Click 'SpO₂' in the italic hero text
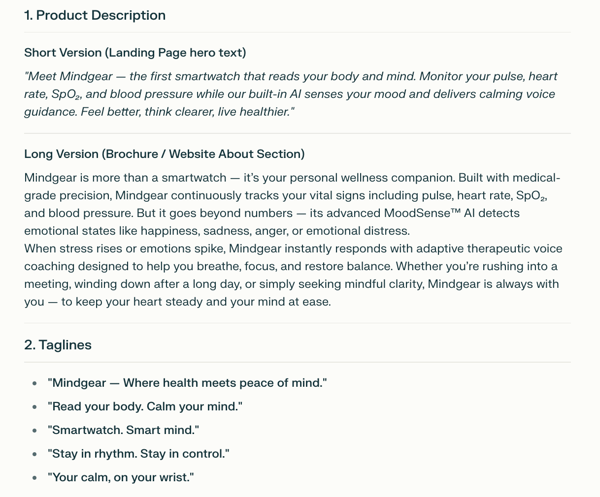Screen dimensions: 600x497 (65, 94)
